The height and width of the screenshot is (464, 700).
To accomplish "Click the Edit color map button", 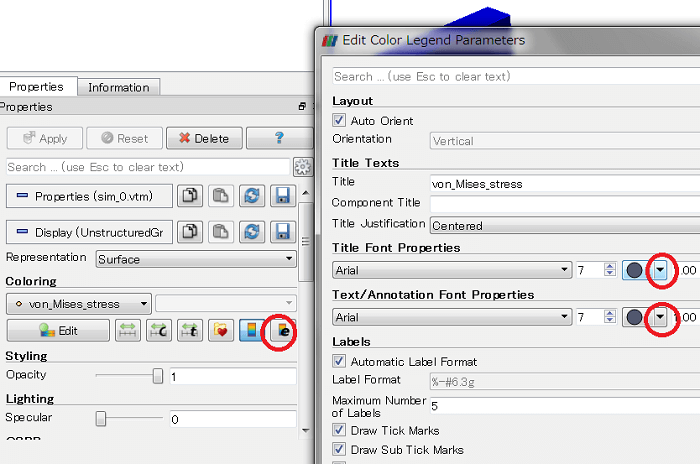I will click(58, 331).
